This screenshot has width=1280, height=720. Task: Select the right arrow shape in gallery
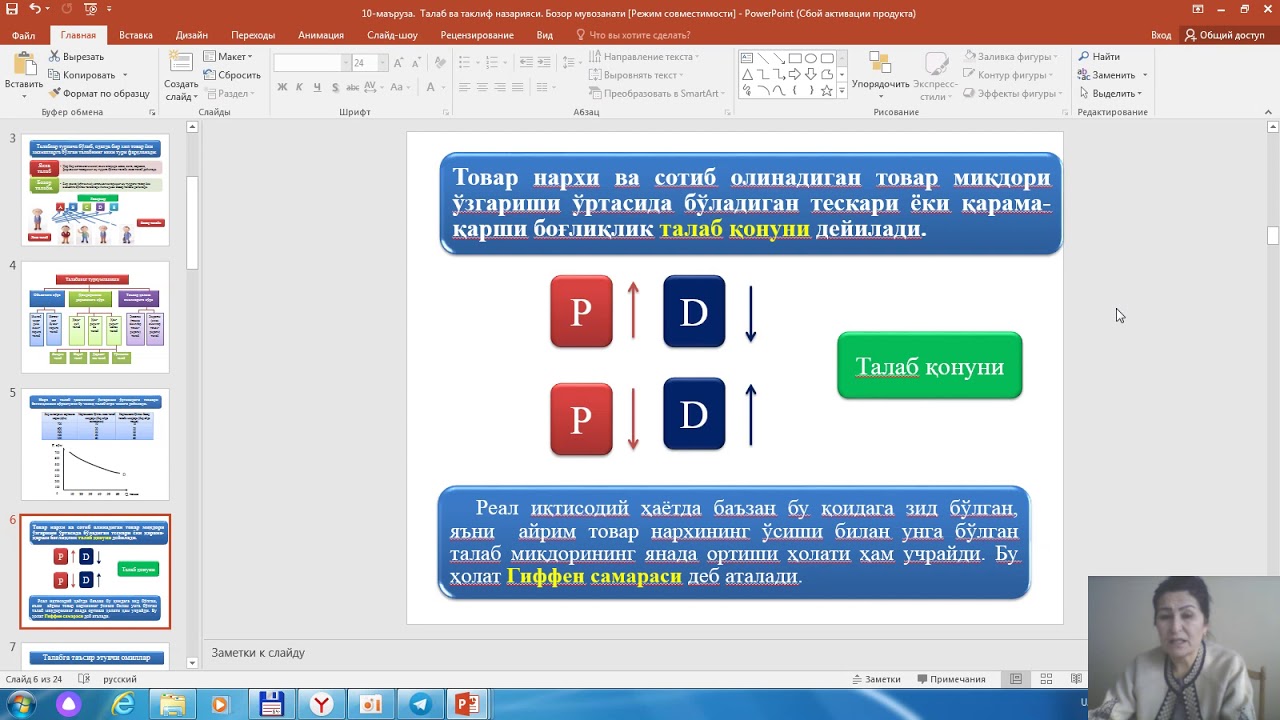click(x=795, y=74)
